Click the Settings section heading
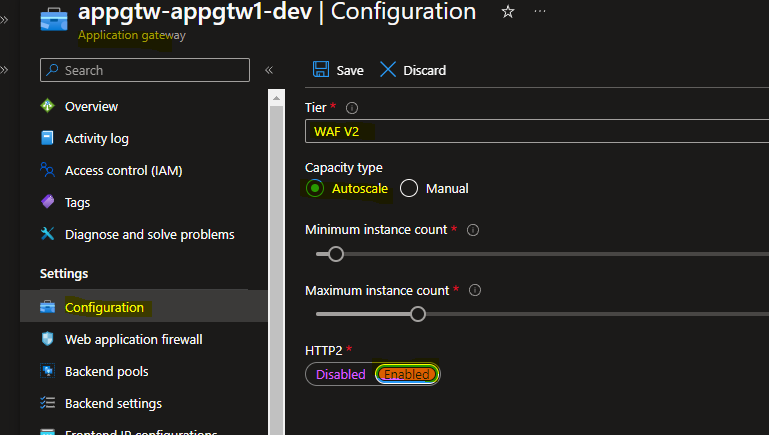Image resolution: width=769 pixels, height=435 pixels. [x=64, y=274]
